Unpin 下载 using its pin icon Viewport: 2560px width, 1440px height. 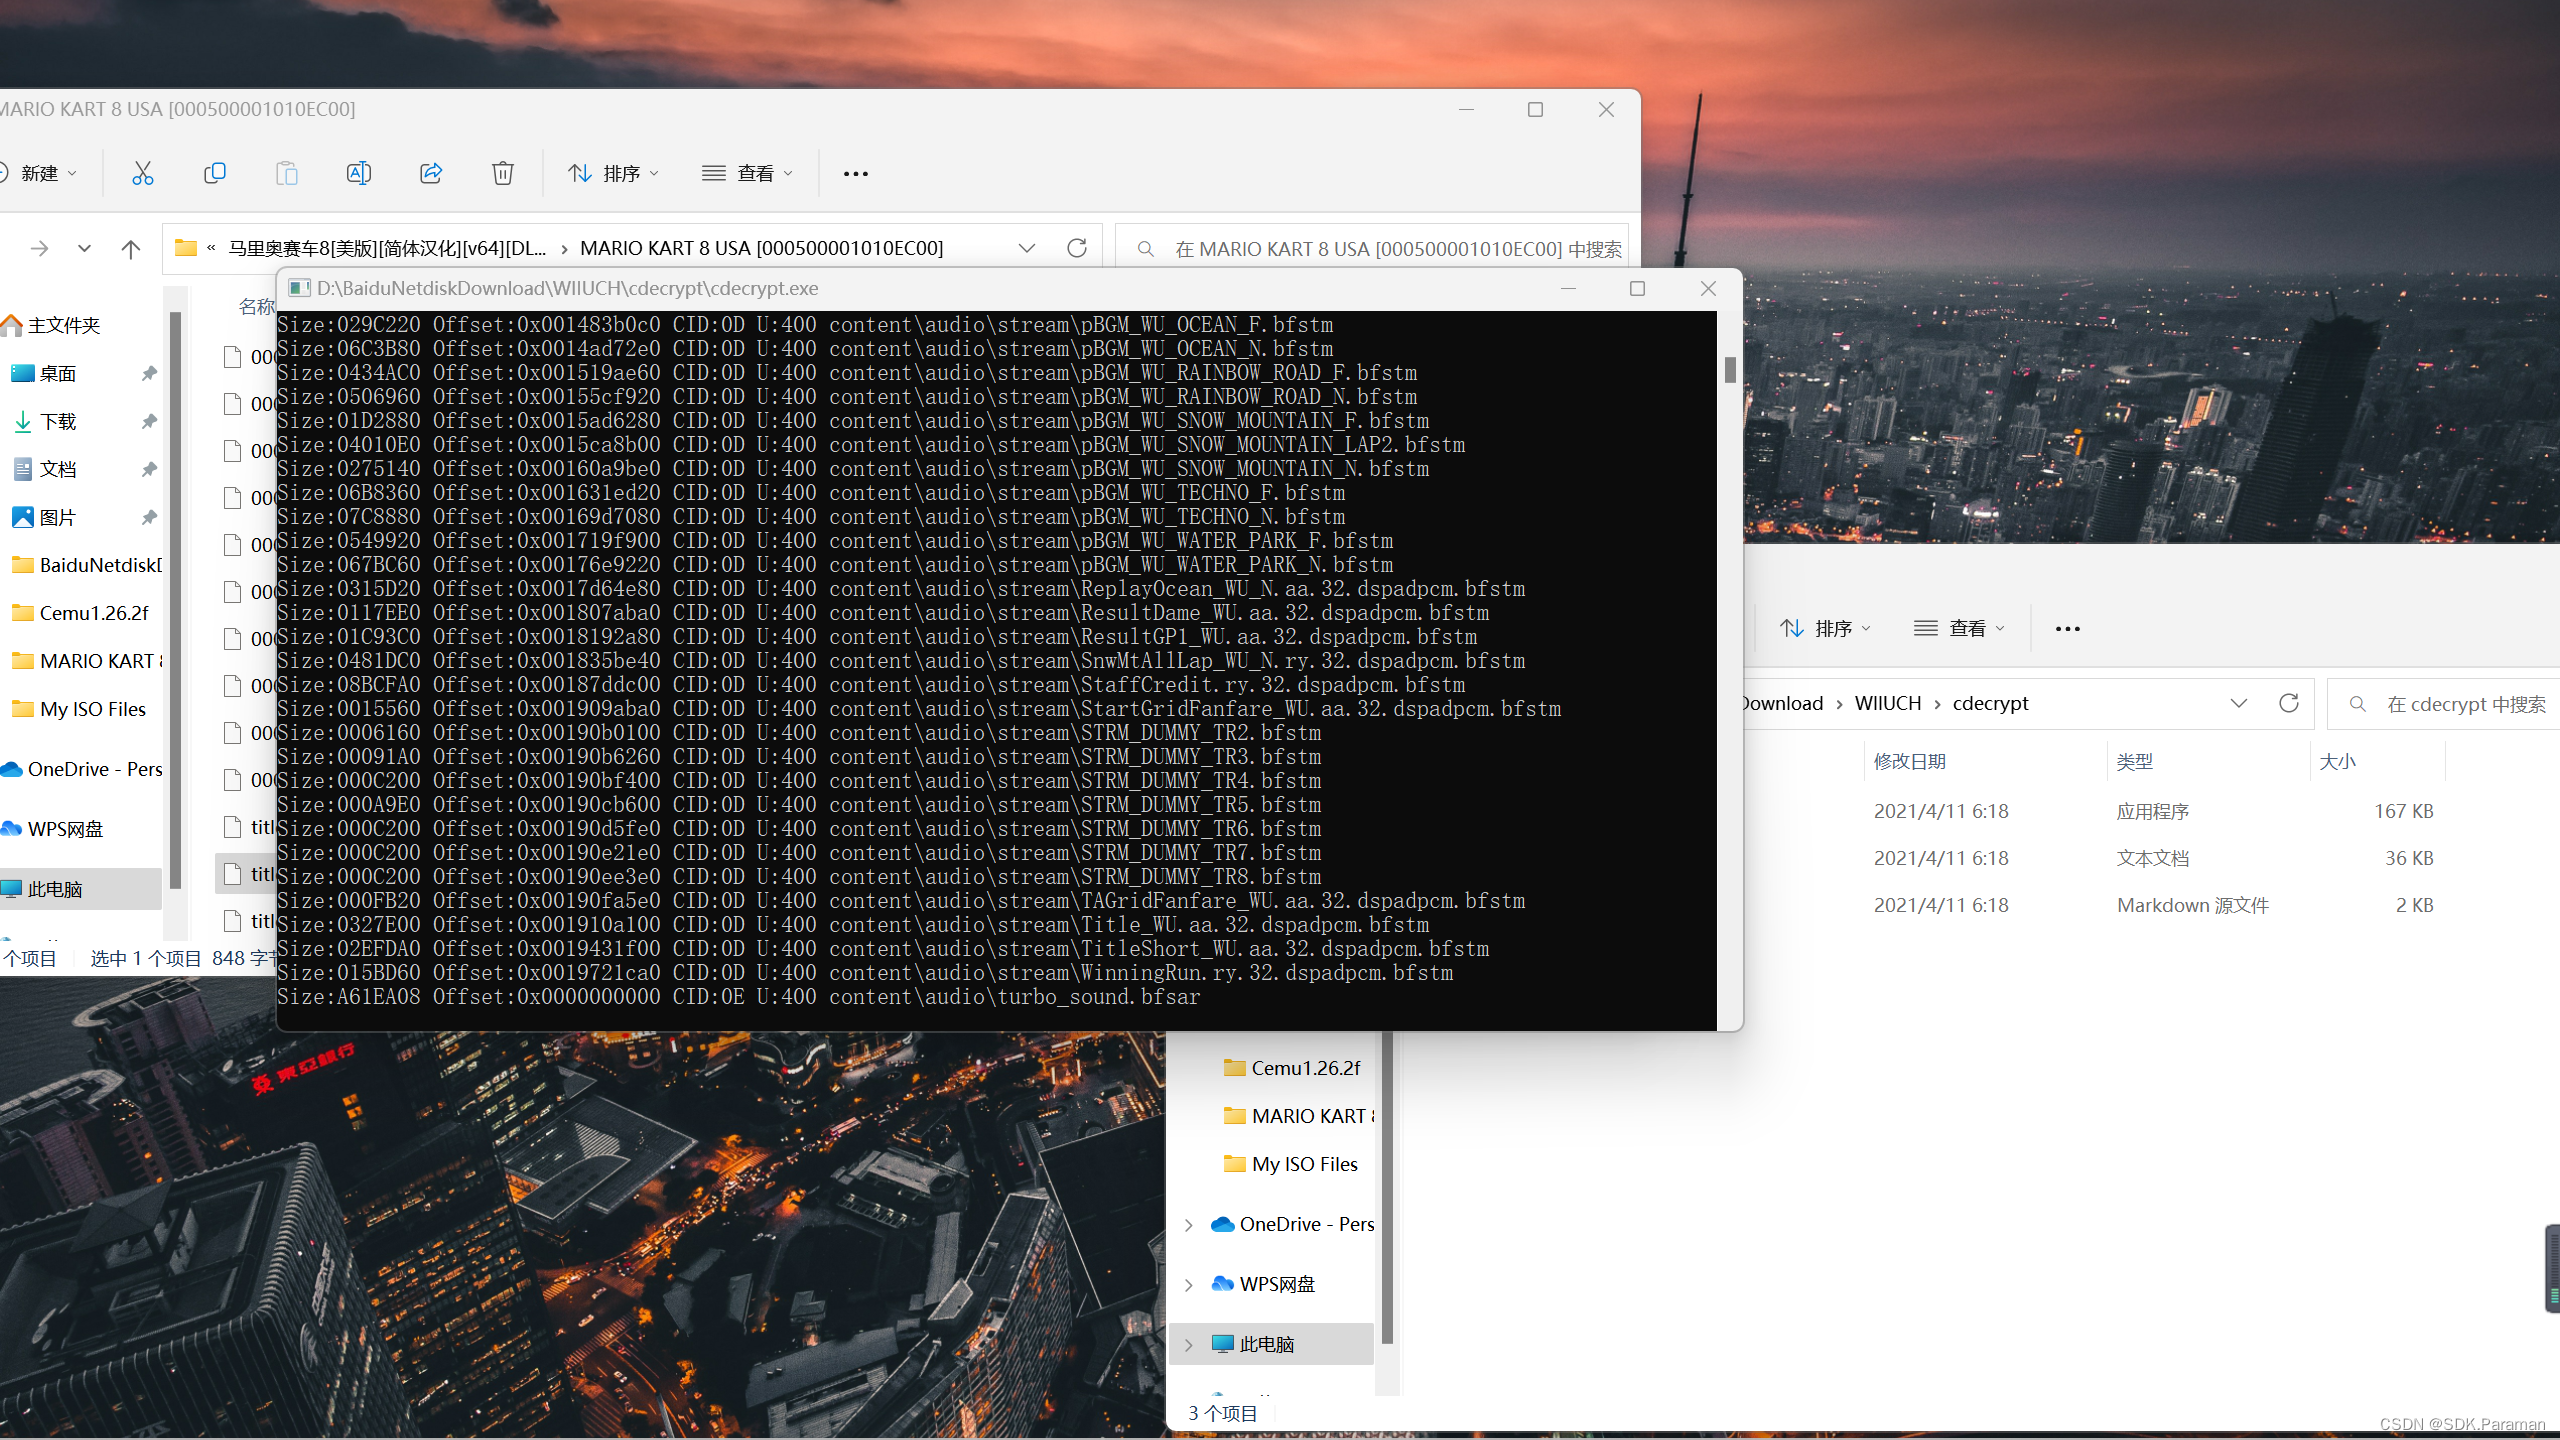[x=149, y=421]
